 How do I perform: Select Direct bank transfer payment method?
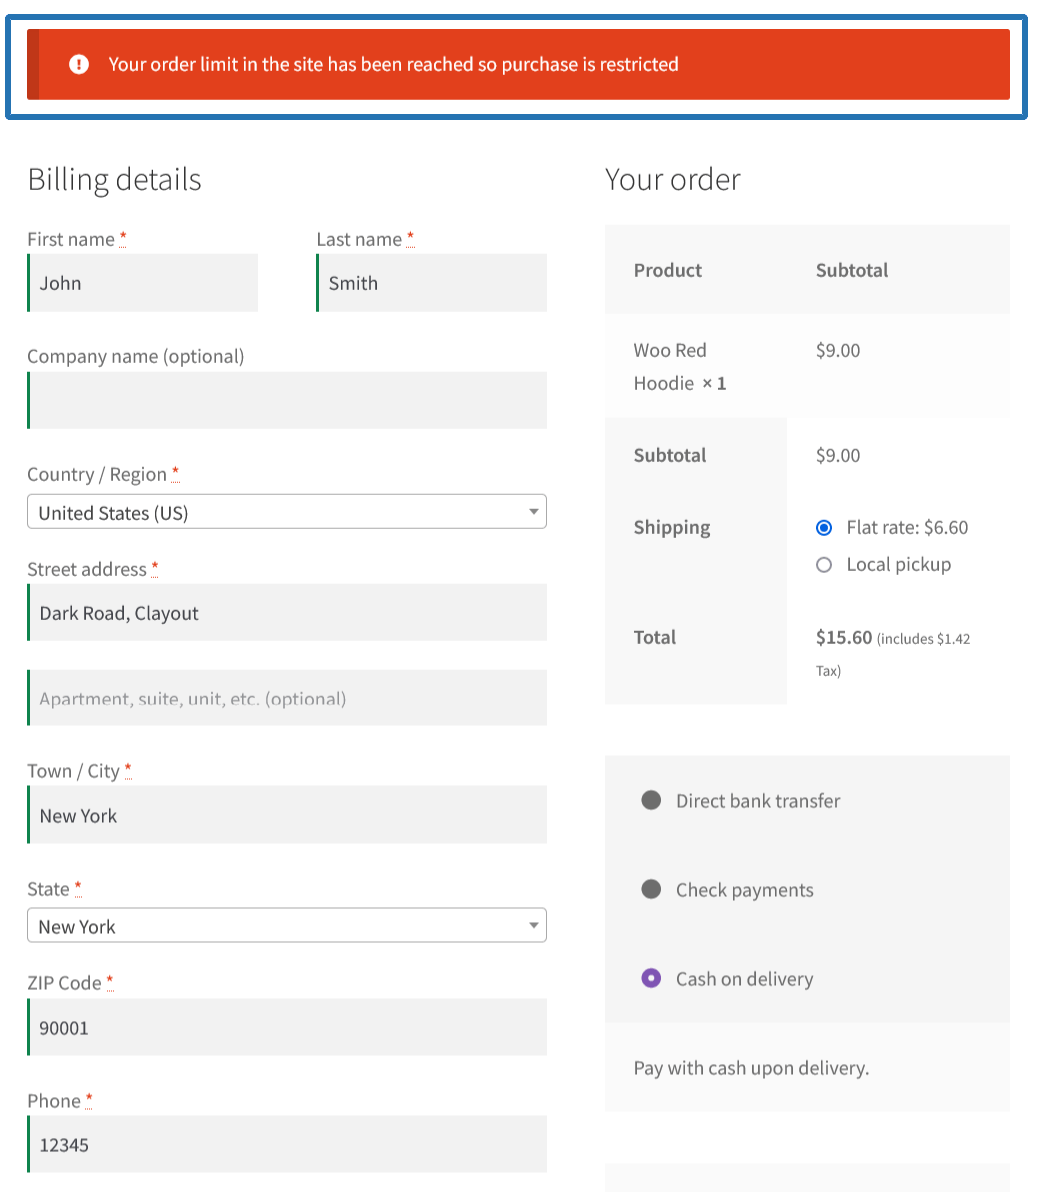(x=652, y=800)
